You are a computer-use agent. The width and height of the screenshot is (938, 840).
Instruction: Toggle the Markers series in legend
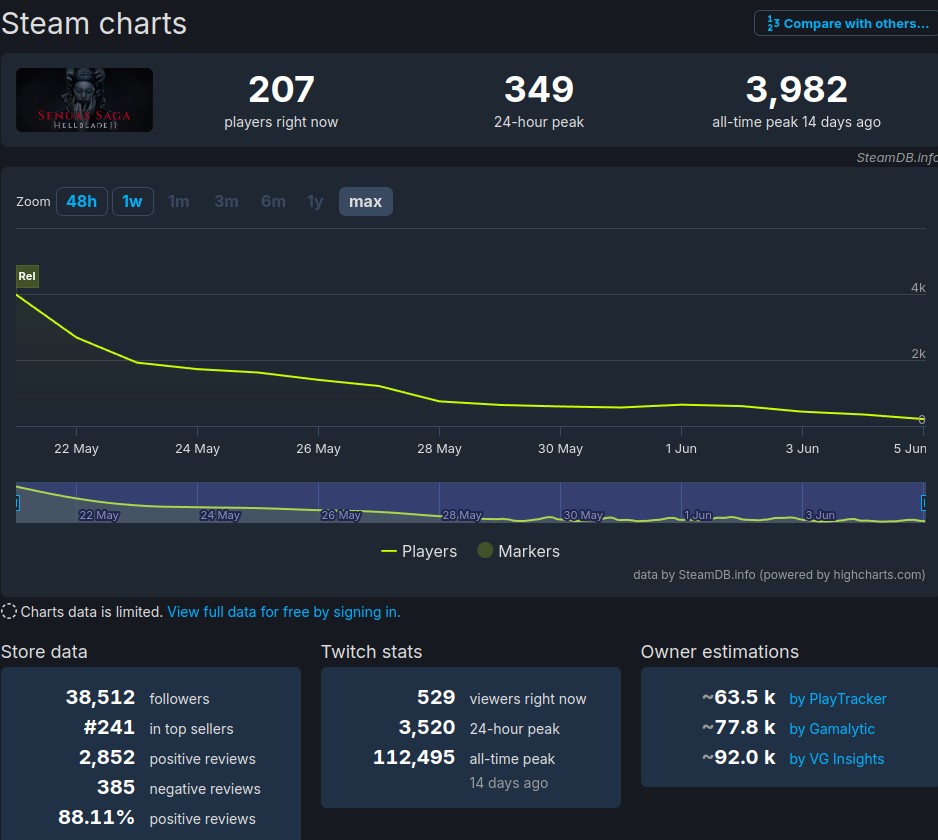(519, 551)
